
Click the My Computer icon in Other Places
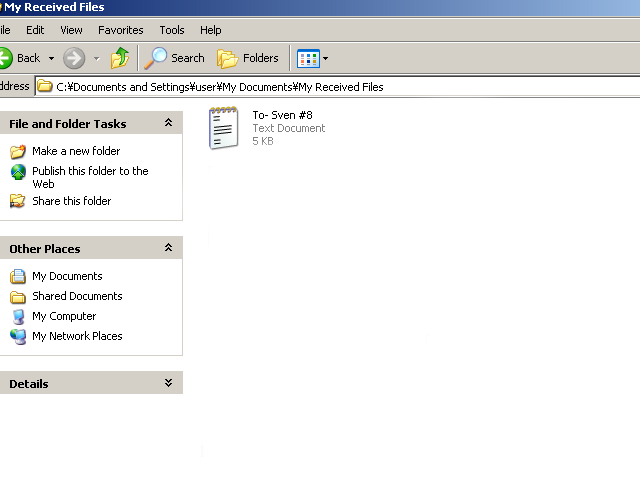click(18, 316)
